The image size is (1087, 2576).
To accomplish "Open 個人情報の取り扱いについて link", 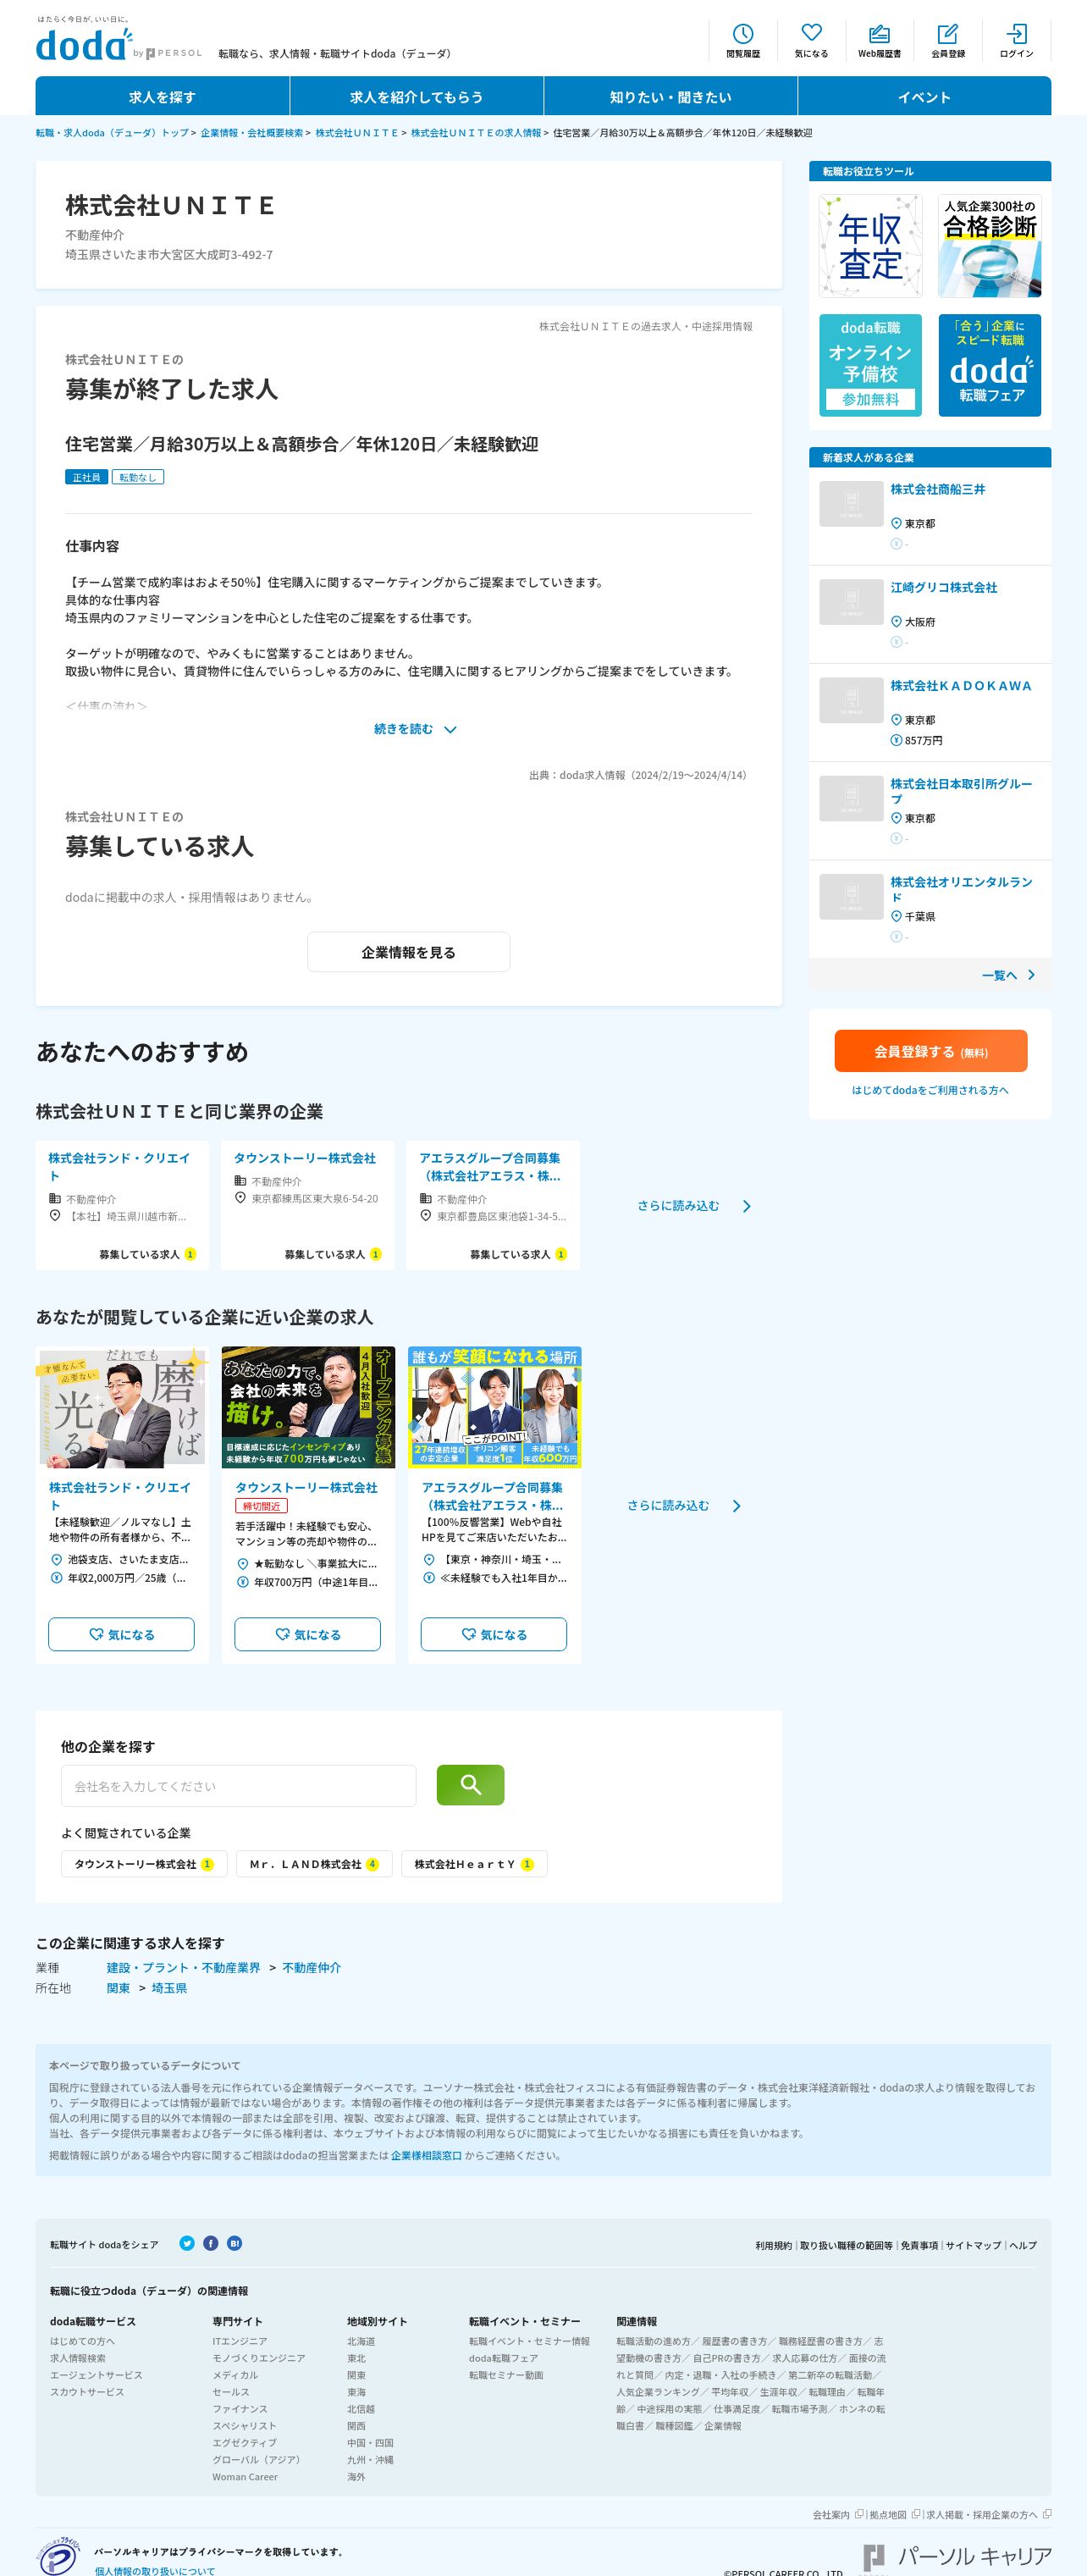I will pos(155,2570).
